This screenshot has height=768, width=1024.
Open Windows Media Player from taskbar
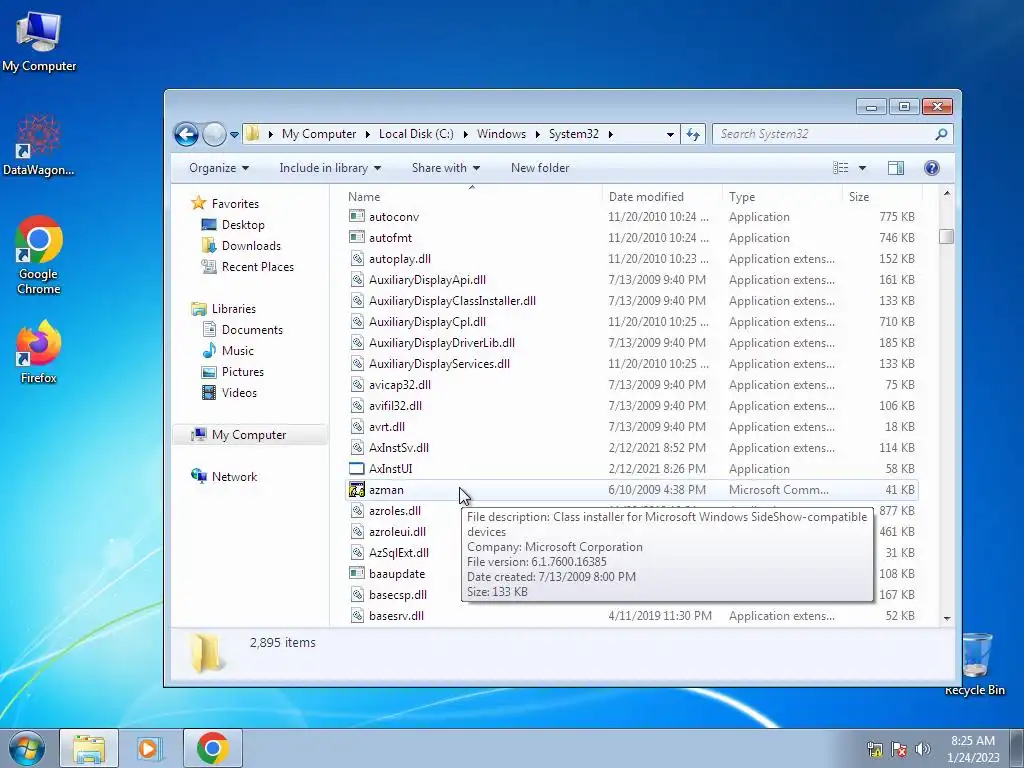tap(150, 748)
